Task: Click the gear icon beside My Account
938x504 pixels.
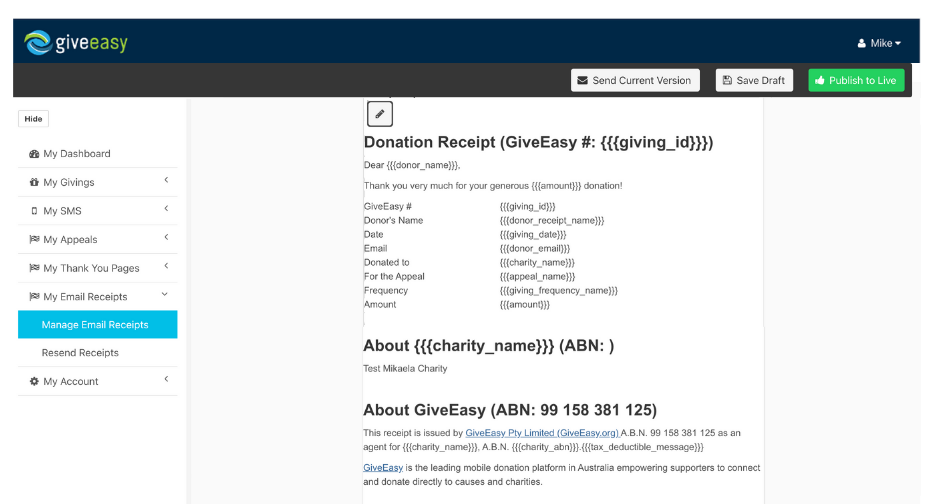Action: click(x=34, y=381)
